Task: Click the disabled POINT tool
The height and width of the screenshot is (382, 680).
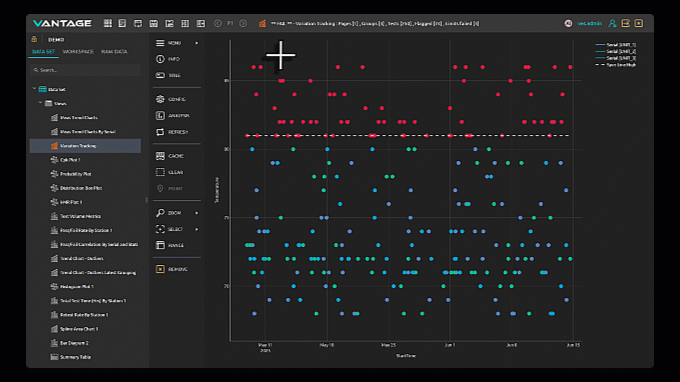Action: click(x=169, y=189)
